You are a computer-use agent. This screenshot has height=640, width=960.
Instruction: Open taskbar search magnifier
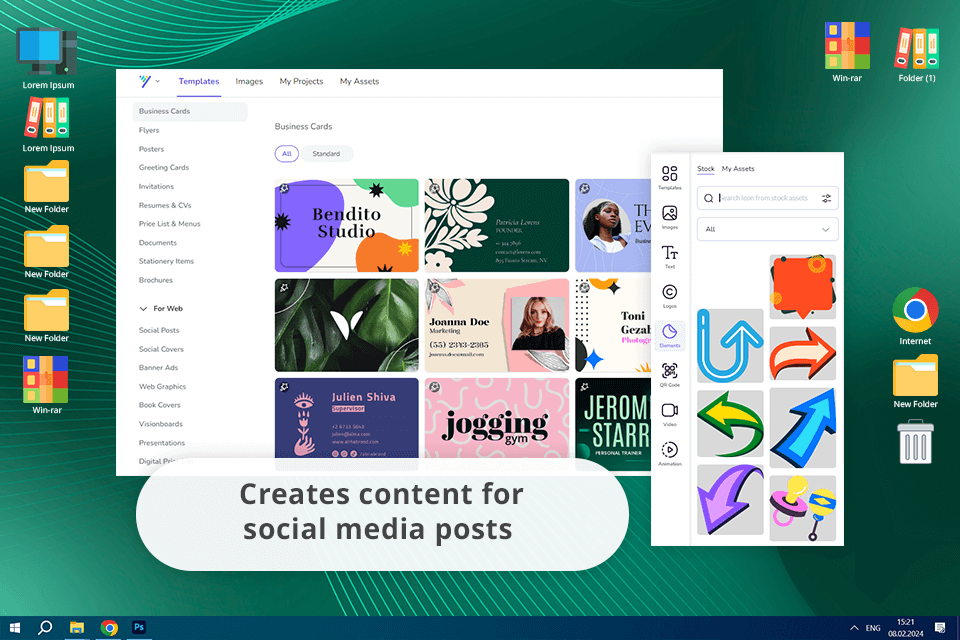click(x=45, y=628)
